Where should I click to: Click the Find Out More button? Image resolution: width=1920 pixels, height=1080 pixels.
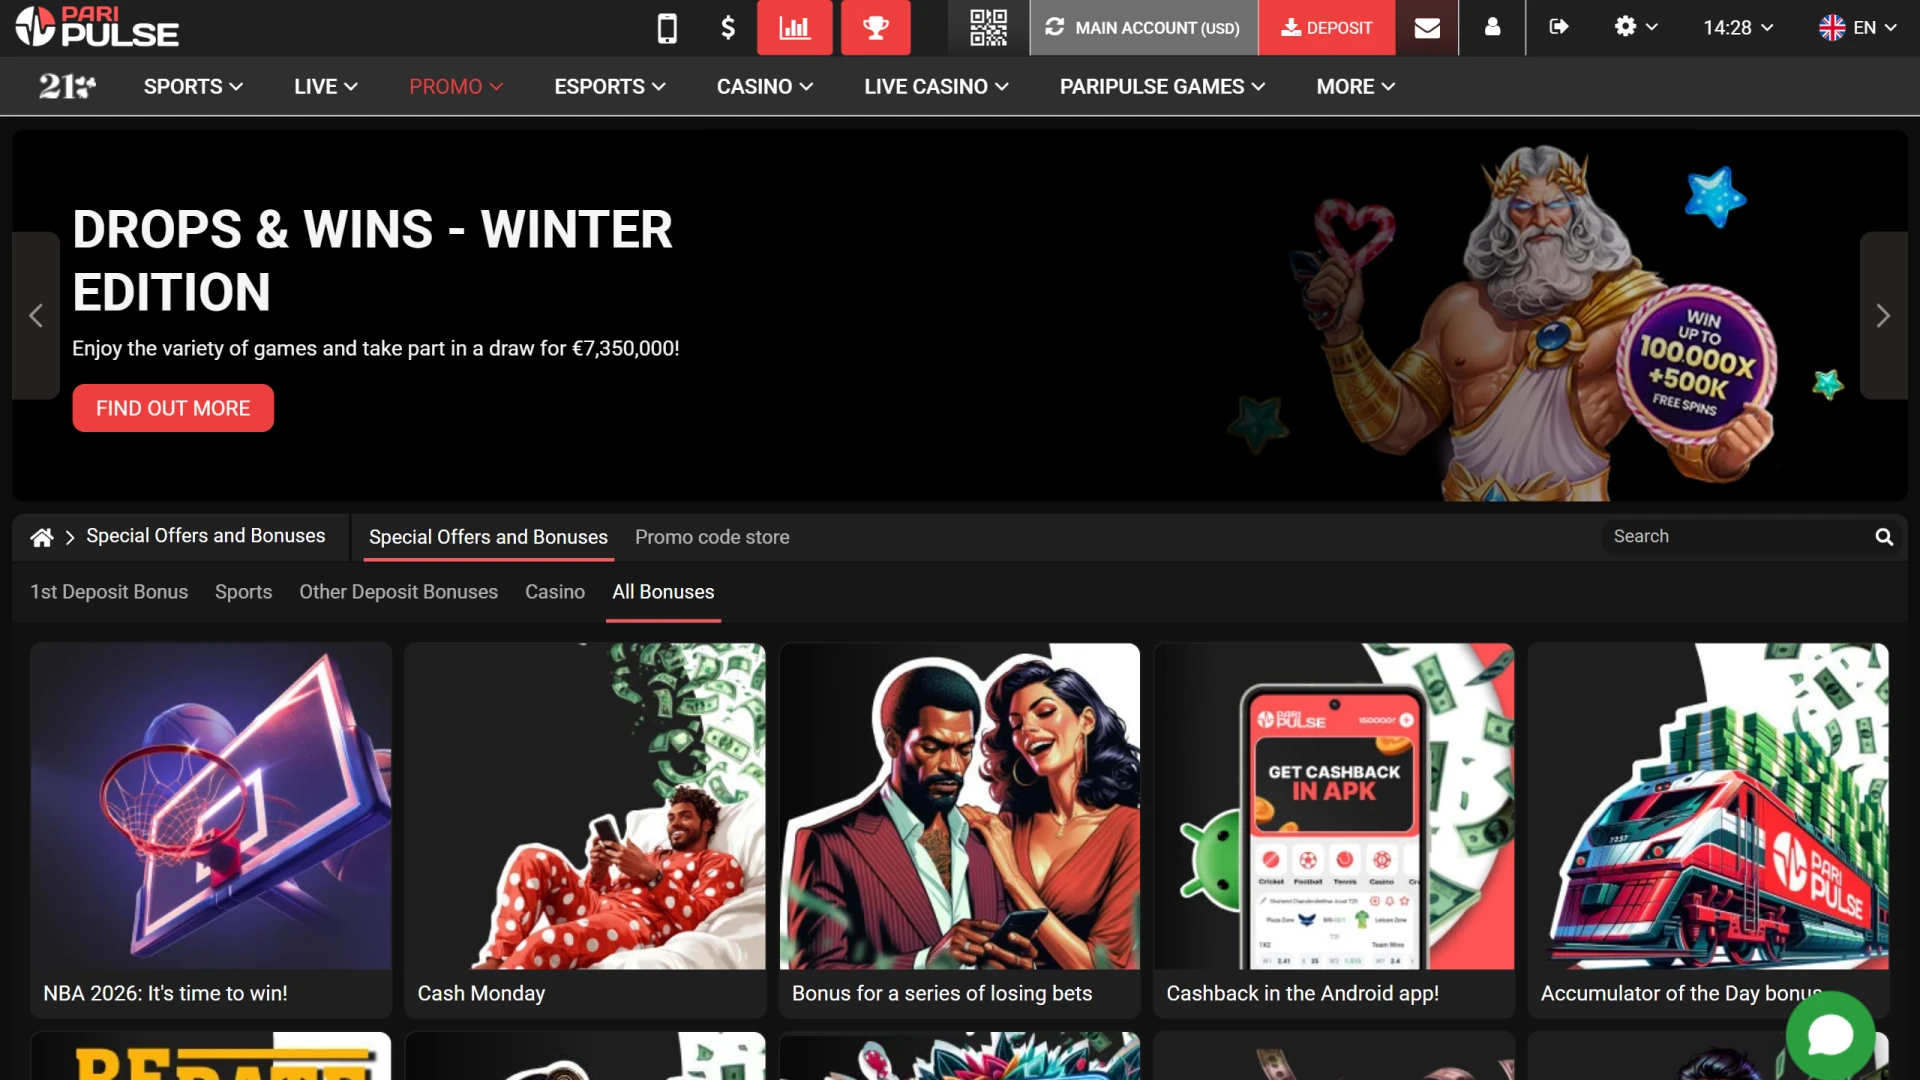point(173,409)
